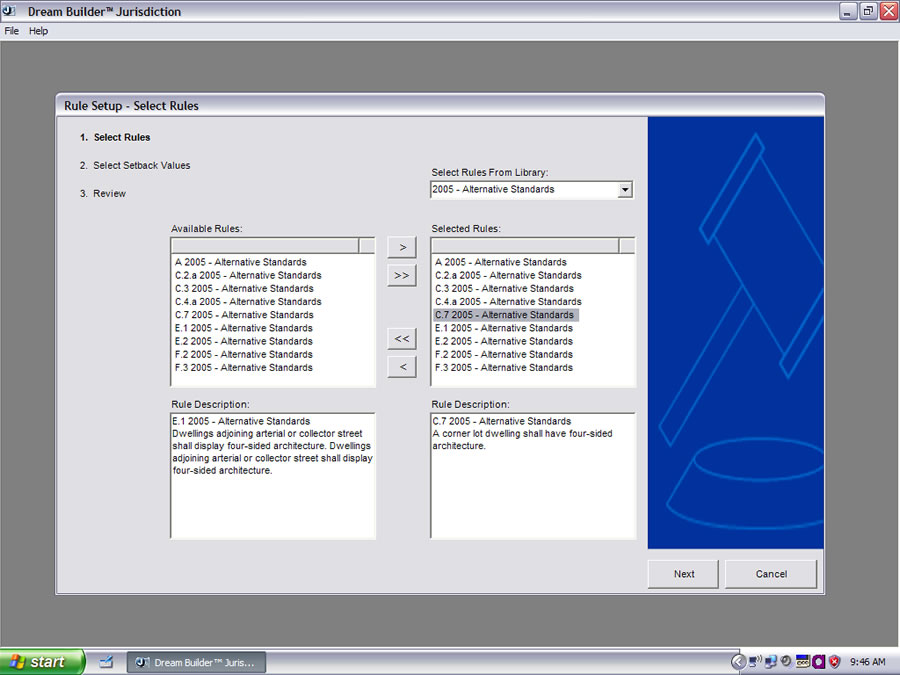Select F.2 2005 rule in Selected Rules
Viewport: 900px width, 675px height.
point(503,355)
